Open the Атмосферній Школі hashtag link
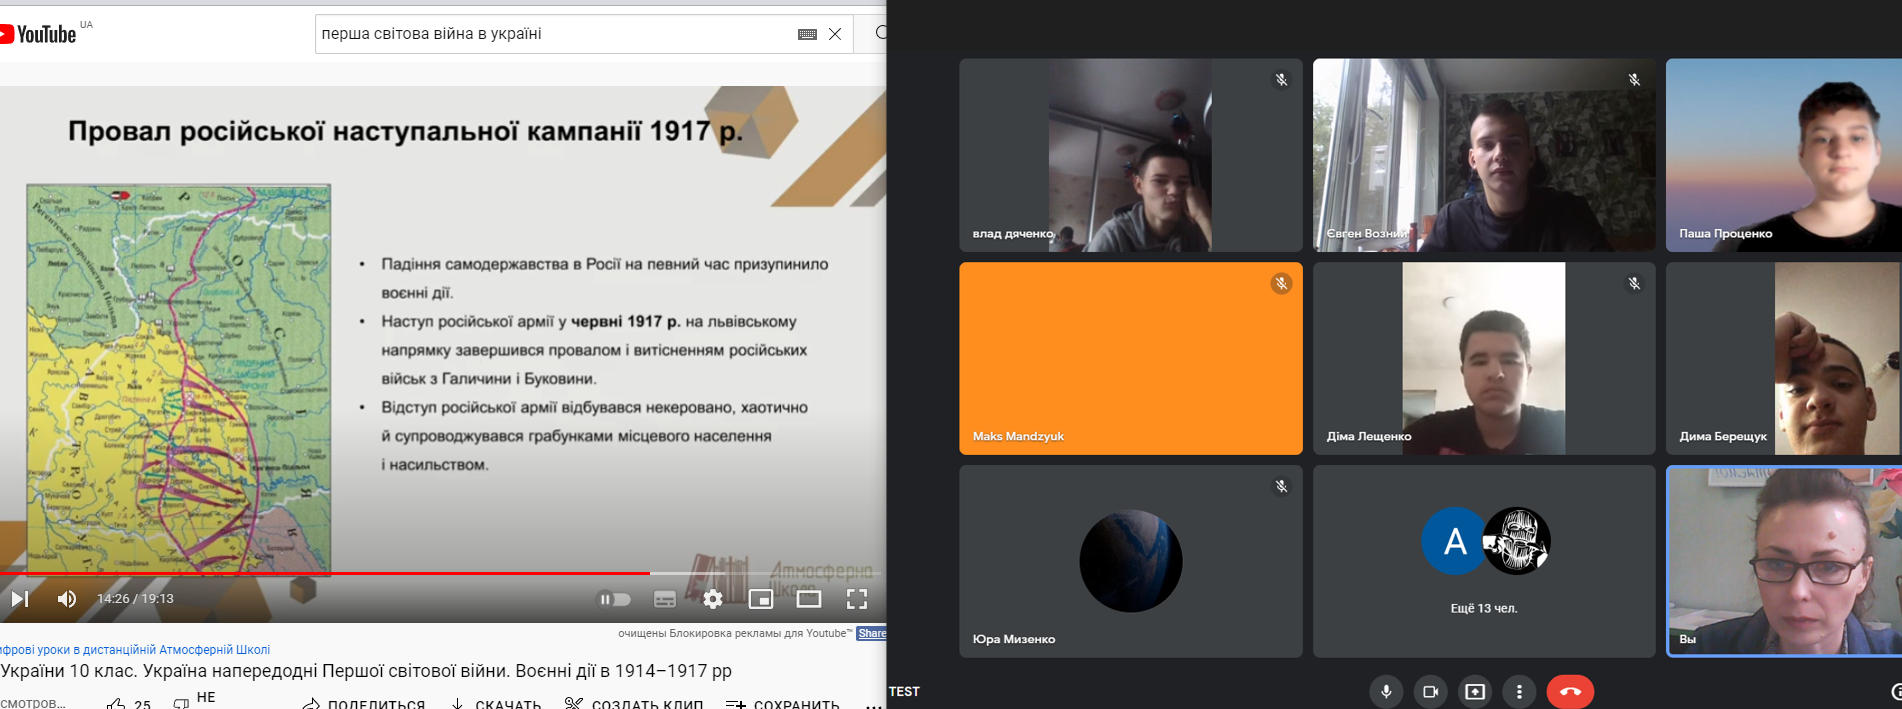Screen dimensions: 1902x709 [135, 649]
